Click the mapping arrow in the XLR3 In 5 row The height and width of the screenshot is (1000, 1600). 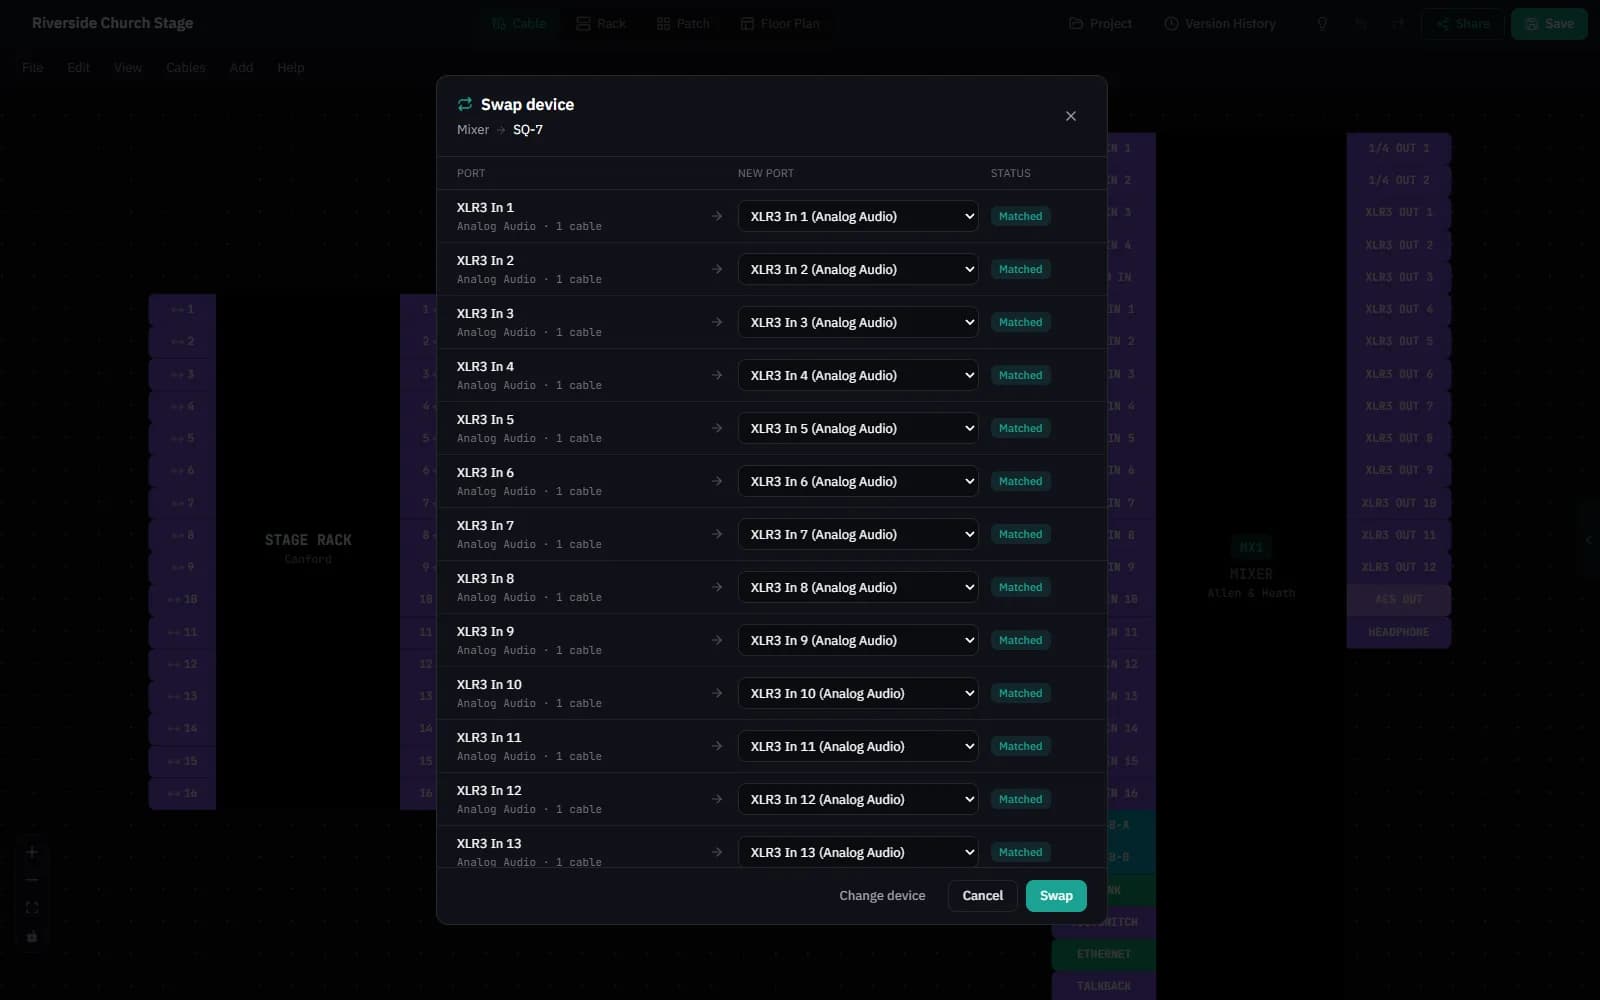tap(717, 428)
